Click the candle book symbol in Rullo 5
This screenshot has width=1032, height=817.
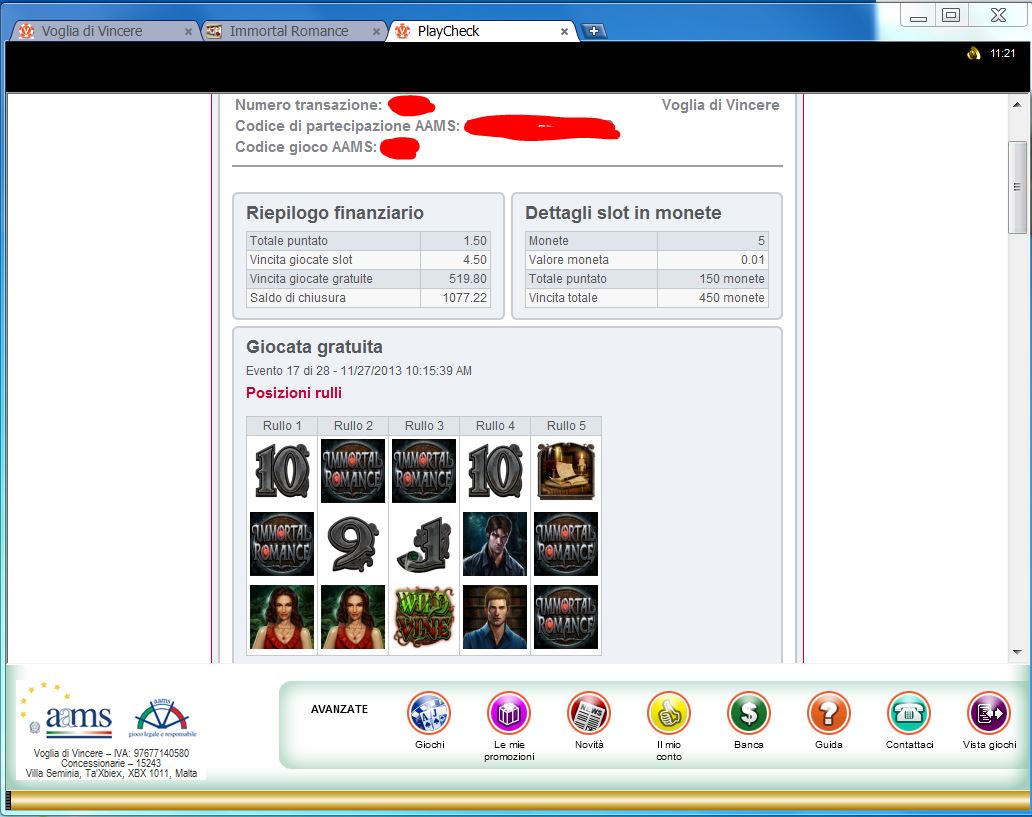pos(565,471)
